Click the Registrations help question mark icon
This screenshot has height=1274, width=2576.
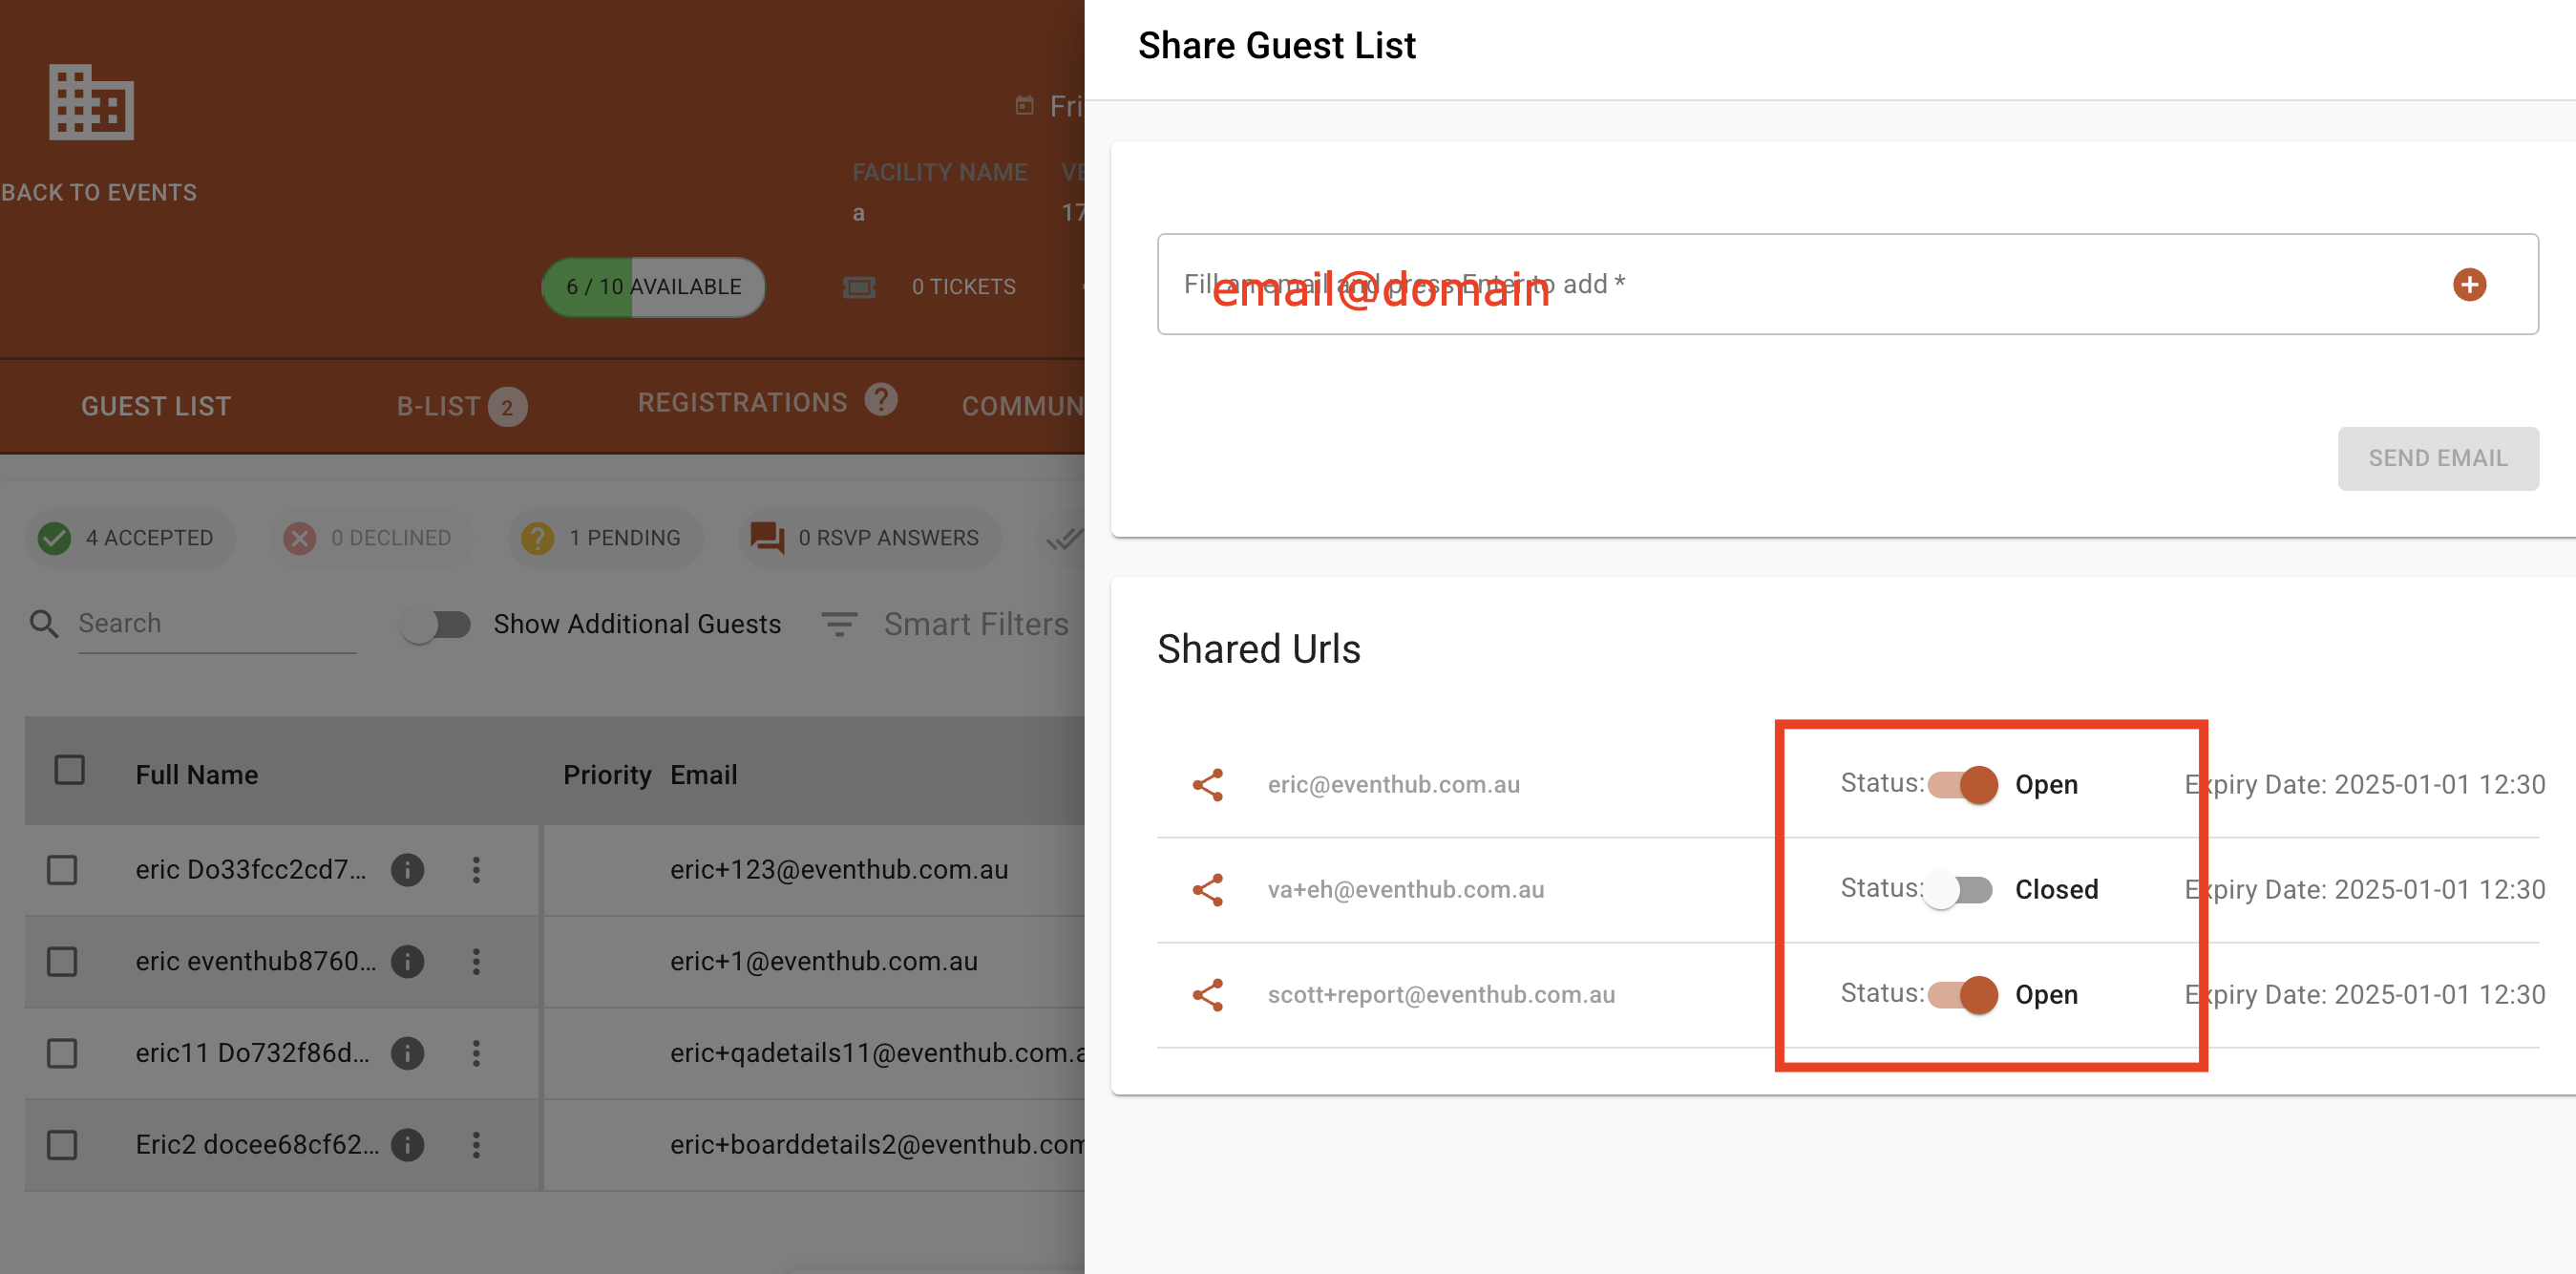click(x=881, y=400)
